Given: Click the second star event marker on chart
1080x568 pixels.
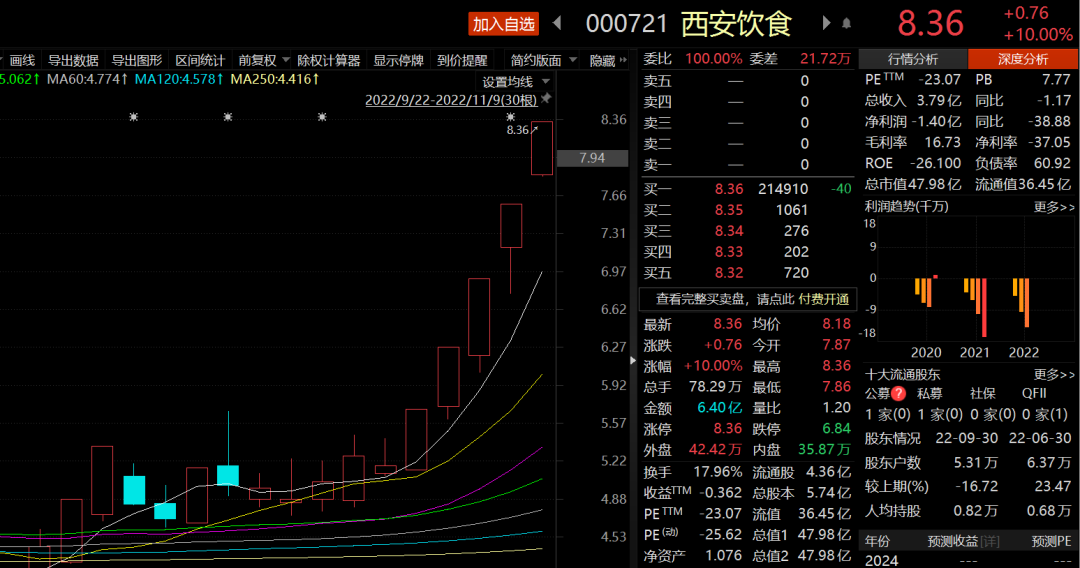Looking at the screenshot, I should click(228, 117).
